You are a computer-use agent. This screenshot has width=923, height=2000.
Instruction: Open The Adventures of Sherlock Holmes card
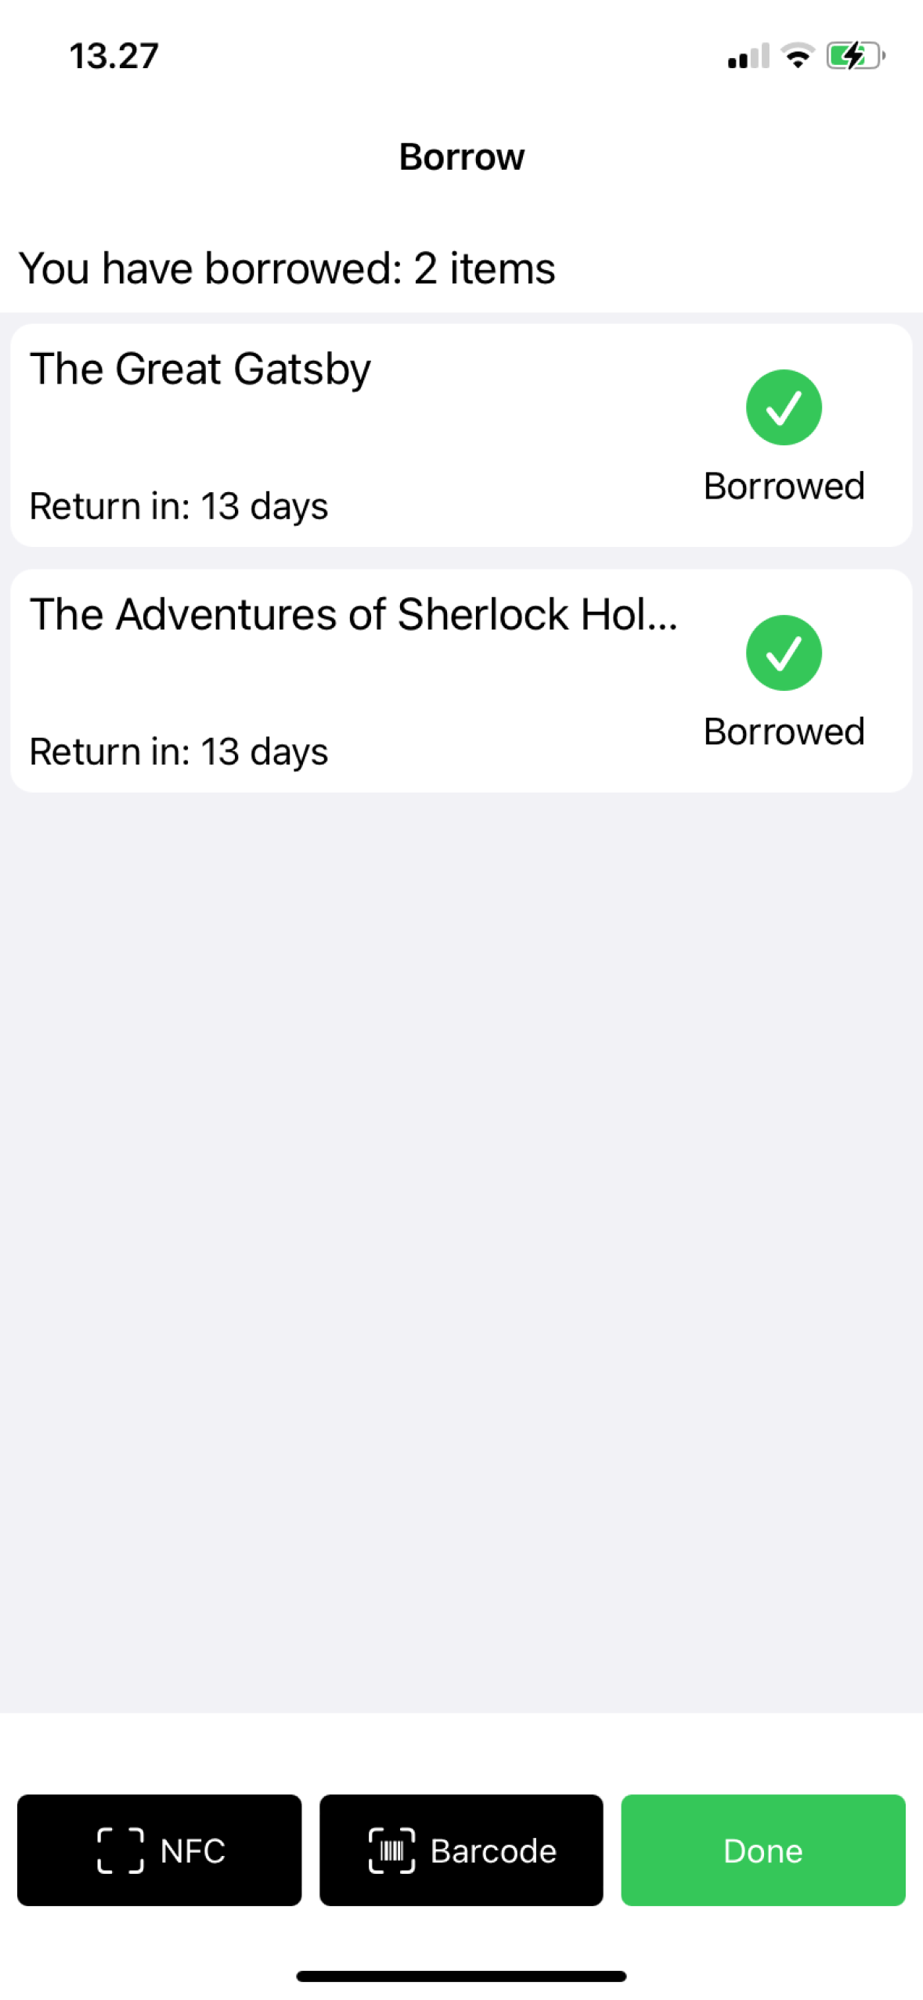coord(461,681)
